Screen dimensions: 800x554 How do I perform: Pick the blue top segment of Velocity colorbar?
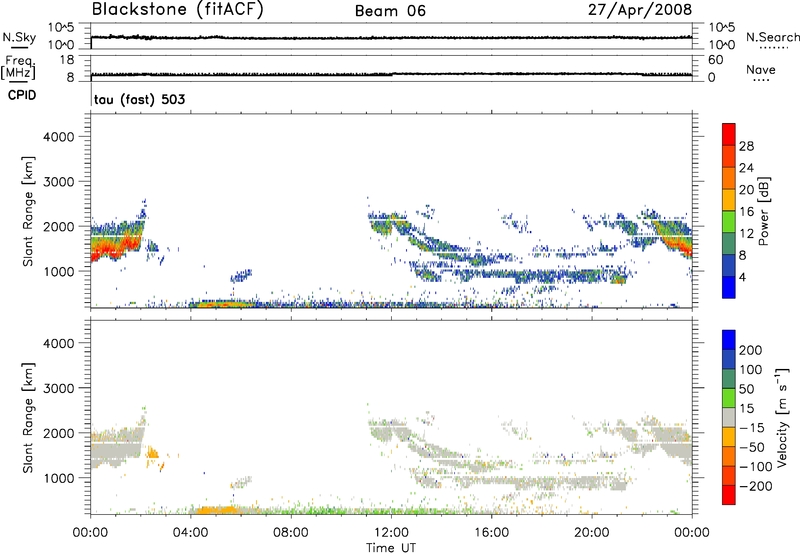tap(729, 340)
